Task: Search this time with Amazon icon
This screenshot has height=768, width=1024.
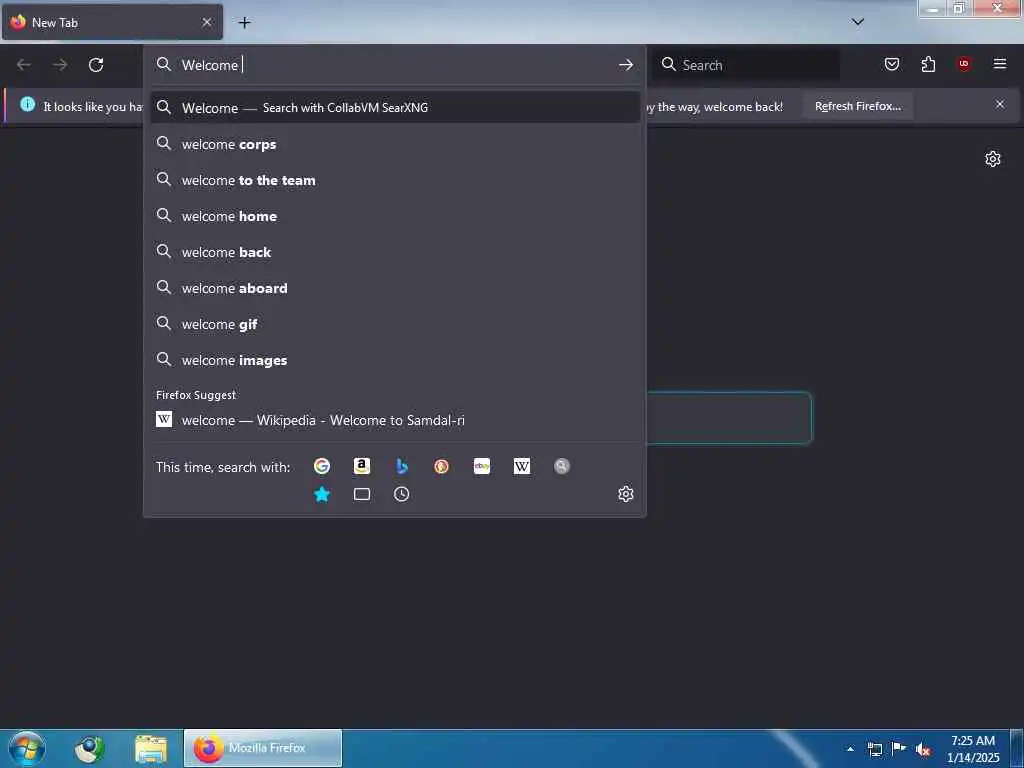Action: pyautogui.click(x=362, y=466)
